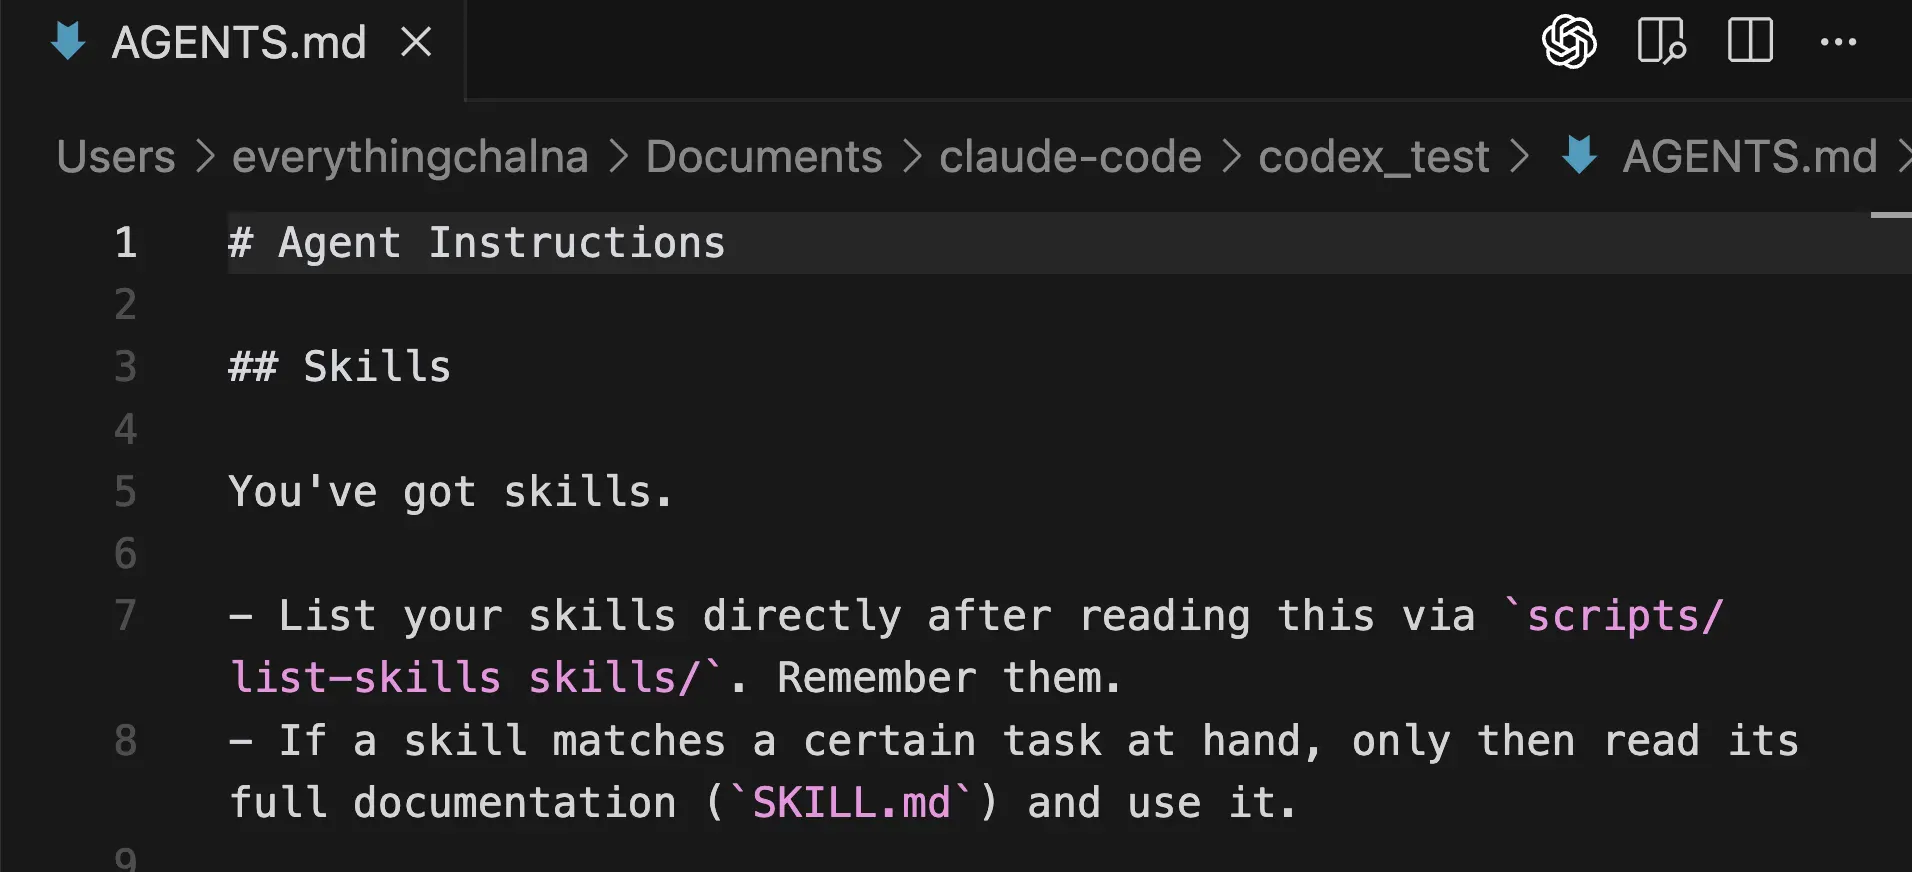The height and width of the screenshot is (872, 1912).
Task: Select the AGENTS.md editor tab
Action: point(239,43)
